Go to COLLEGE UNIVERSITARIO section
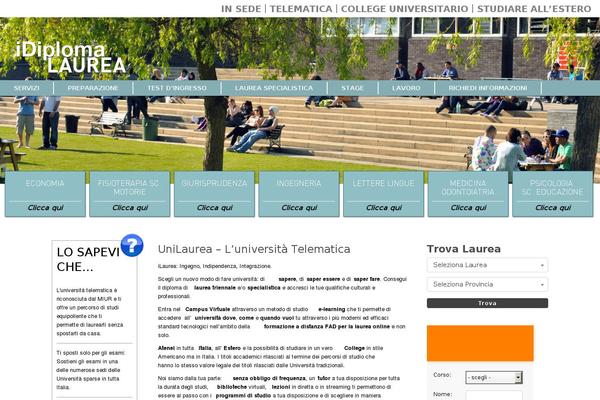This screenshot has width=600, height=400. point(404,9)
